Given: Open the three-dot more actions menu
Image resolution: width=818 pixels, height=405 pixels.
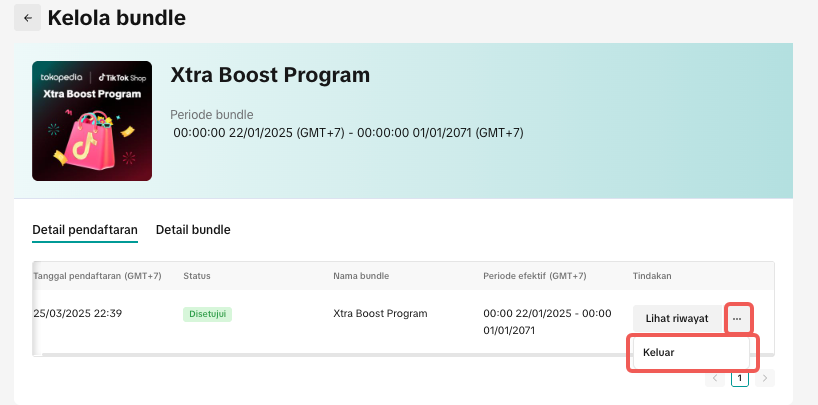Looking at the screenshot, I should (737, 319).
